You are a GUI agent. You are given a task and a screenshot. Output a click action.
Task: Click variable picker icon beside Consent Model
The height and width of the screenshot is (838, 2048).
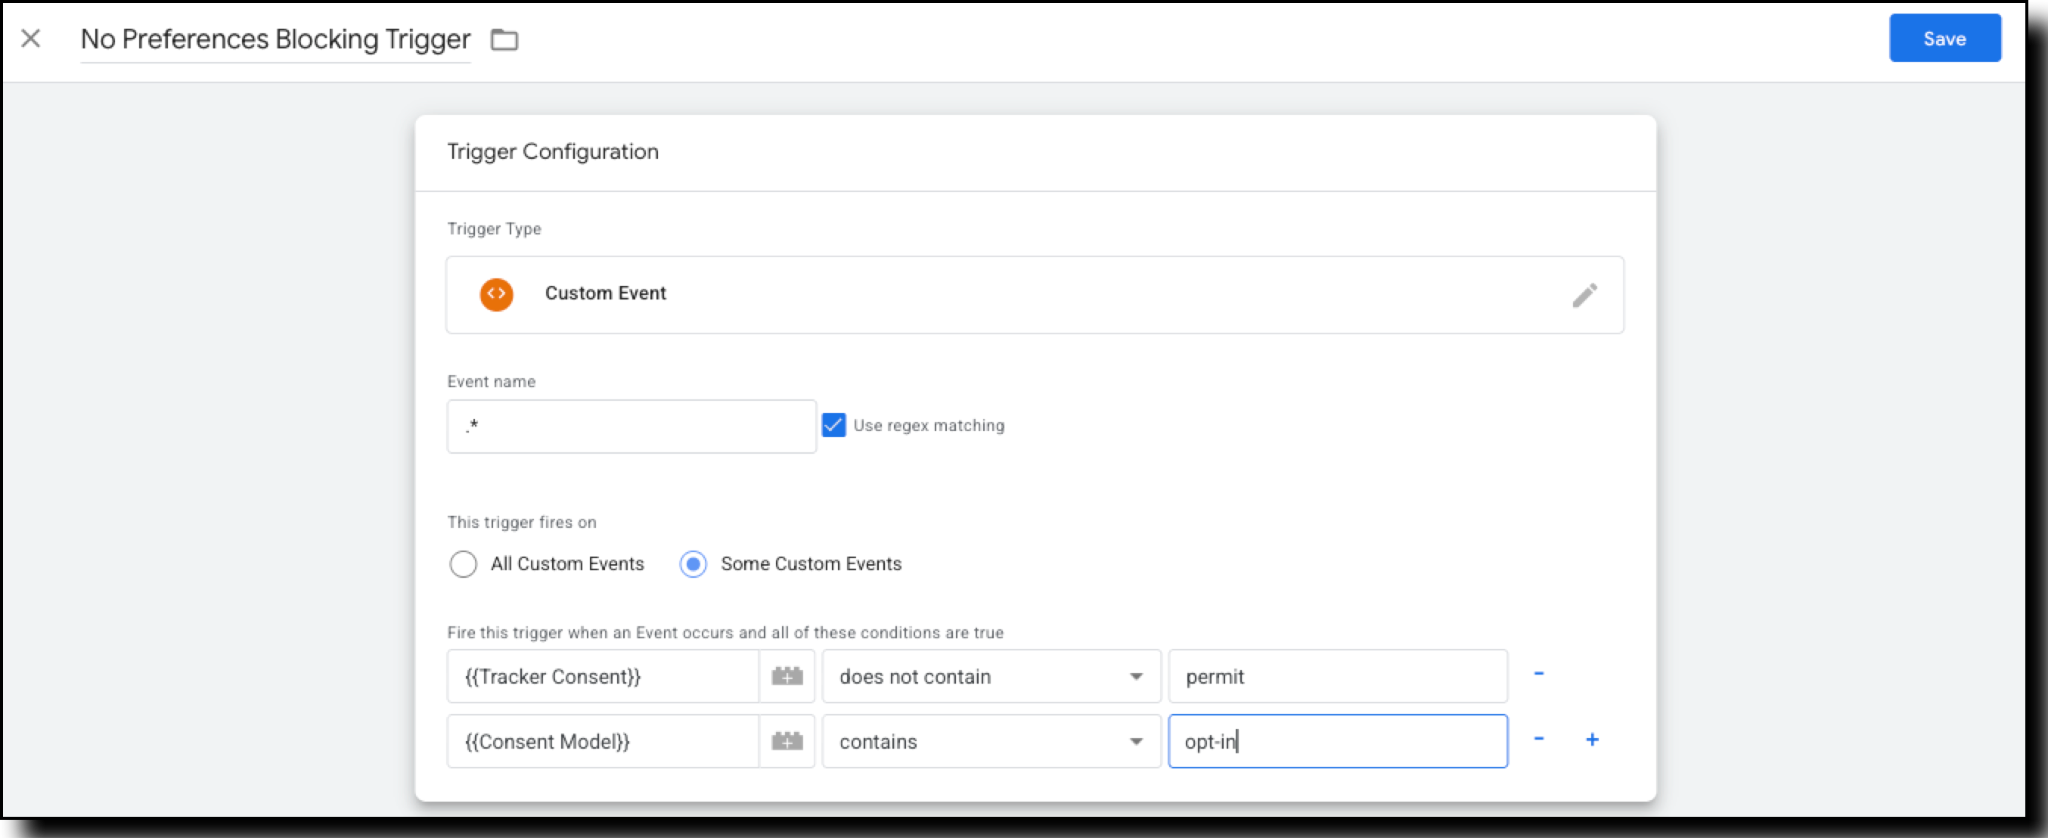pos(787,742)
